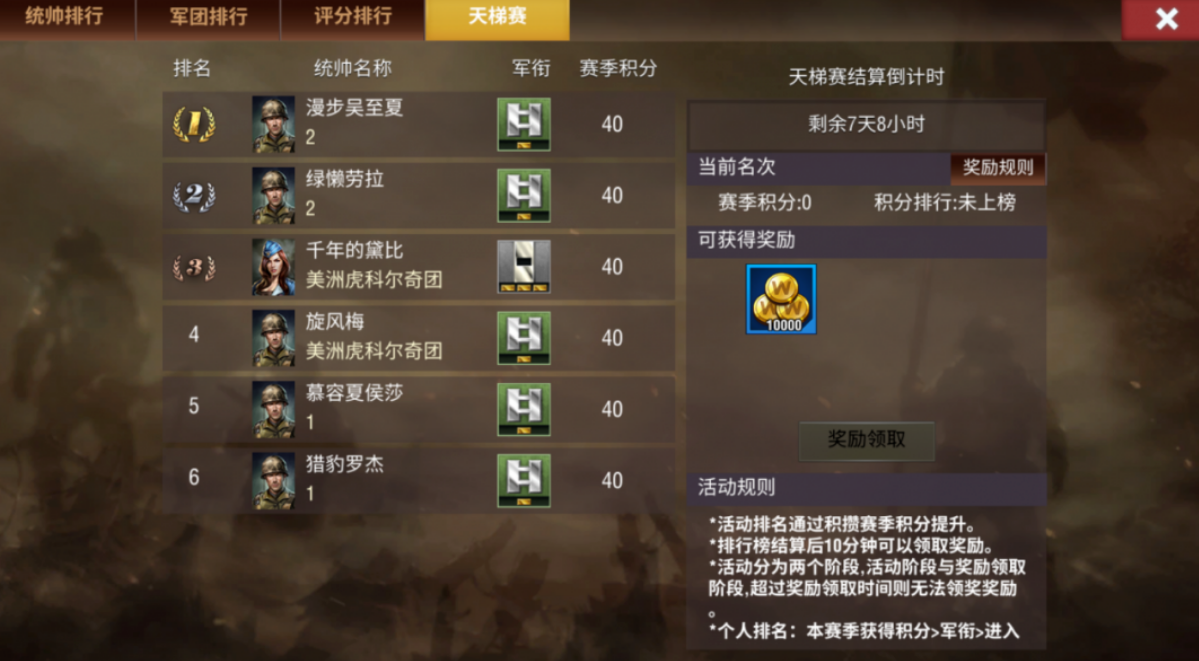This screenshot has height=661, width=1199.
Task: Click the silver second-place laurel badge
Action: [193, 196]
